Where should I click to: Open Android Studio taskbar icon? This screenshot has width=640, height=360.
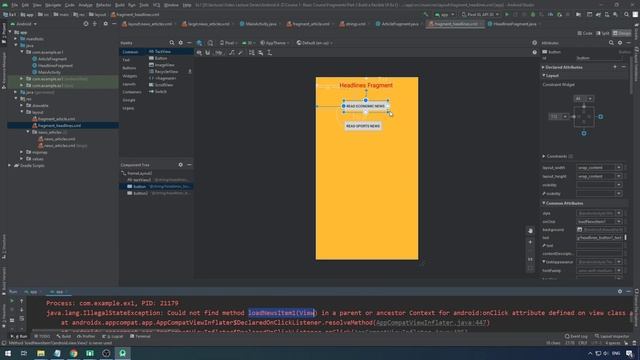click(122, 353)
